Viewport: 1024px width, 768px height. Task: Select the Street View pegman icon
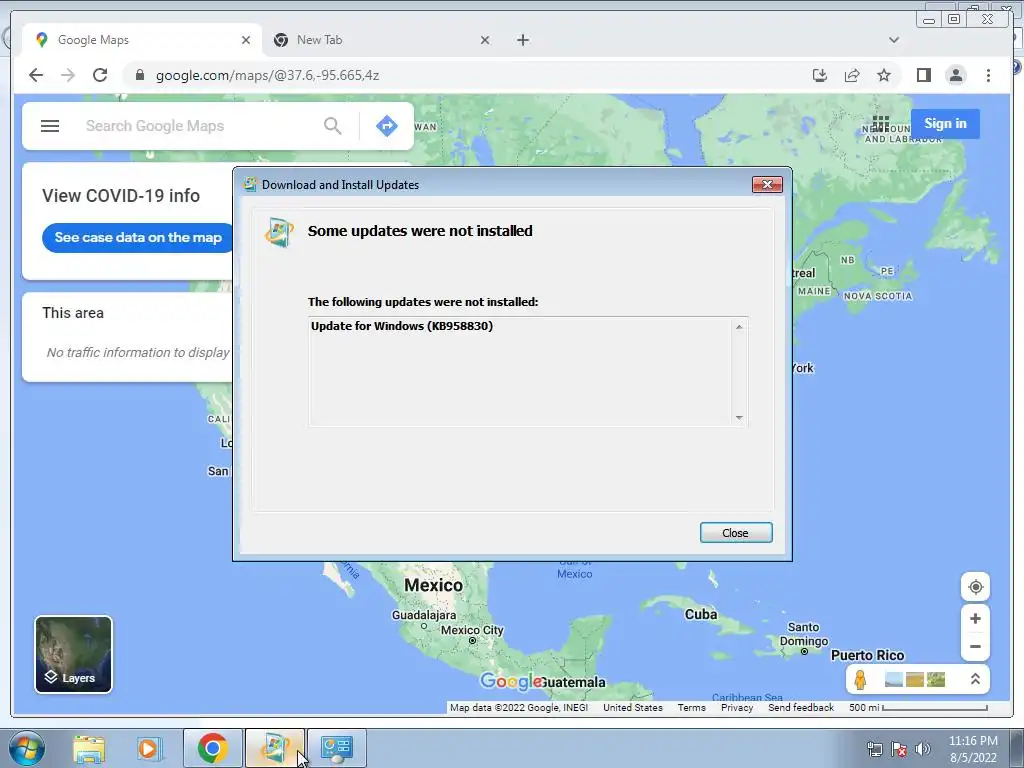click(860, 680)
